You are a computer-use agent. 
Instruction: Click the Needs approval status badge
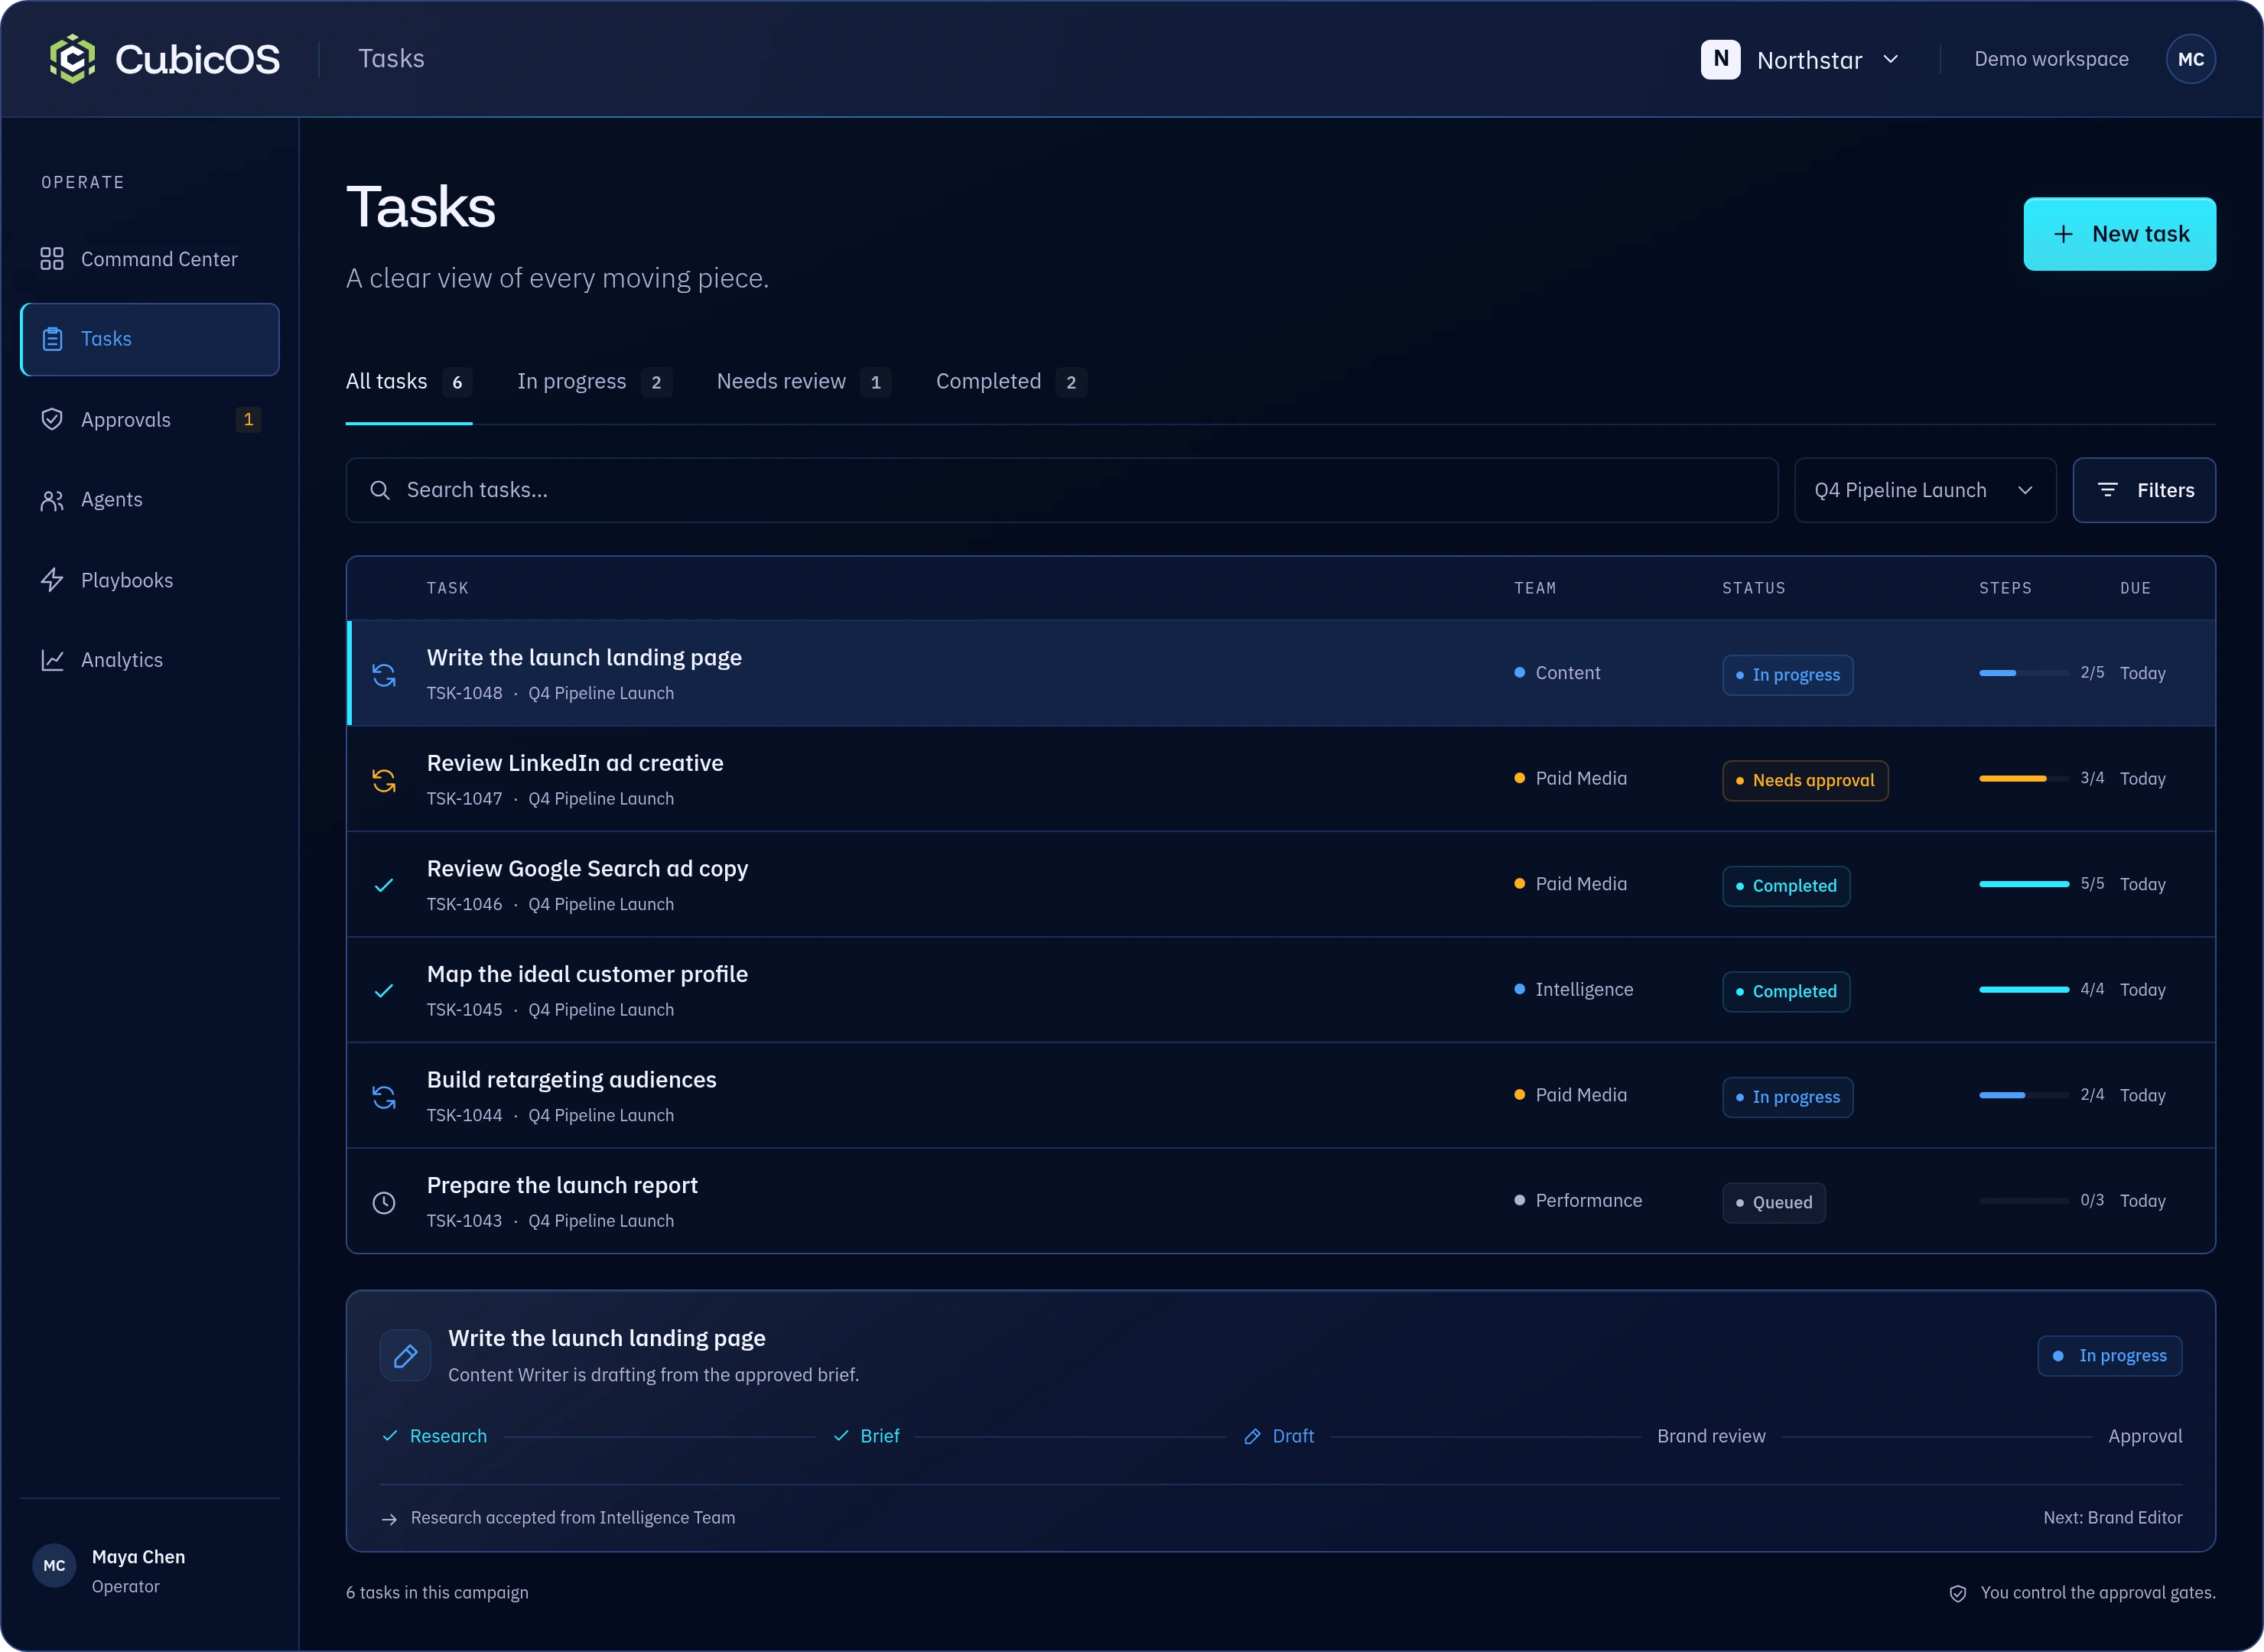pyautogui.click(x=1805, y=781)
